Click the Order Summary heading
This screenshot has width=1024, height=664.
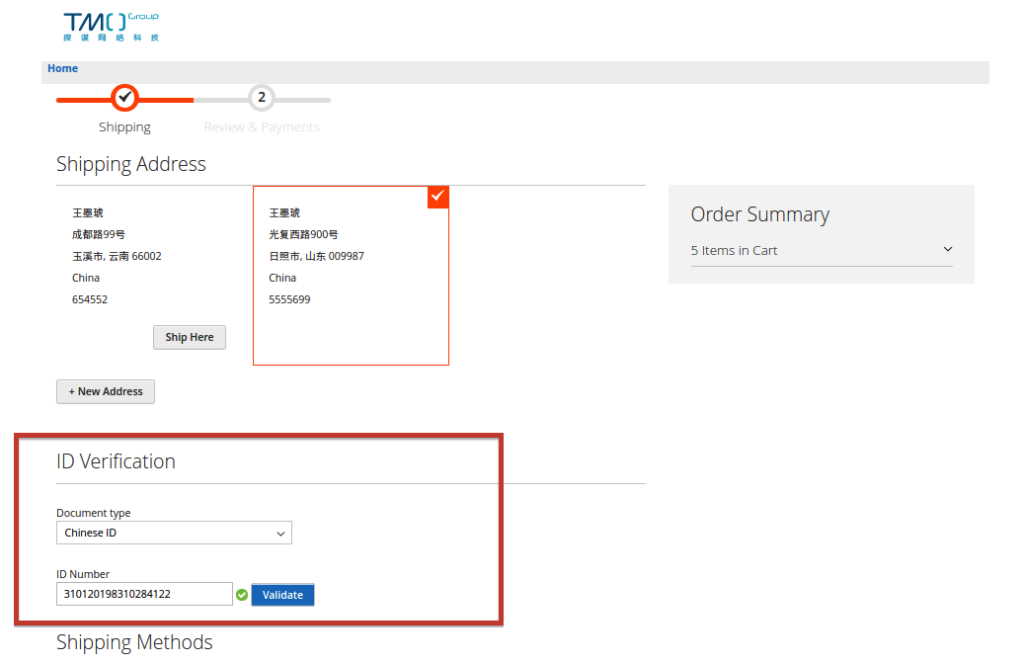click(760, 215)
